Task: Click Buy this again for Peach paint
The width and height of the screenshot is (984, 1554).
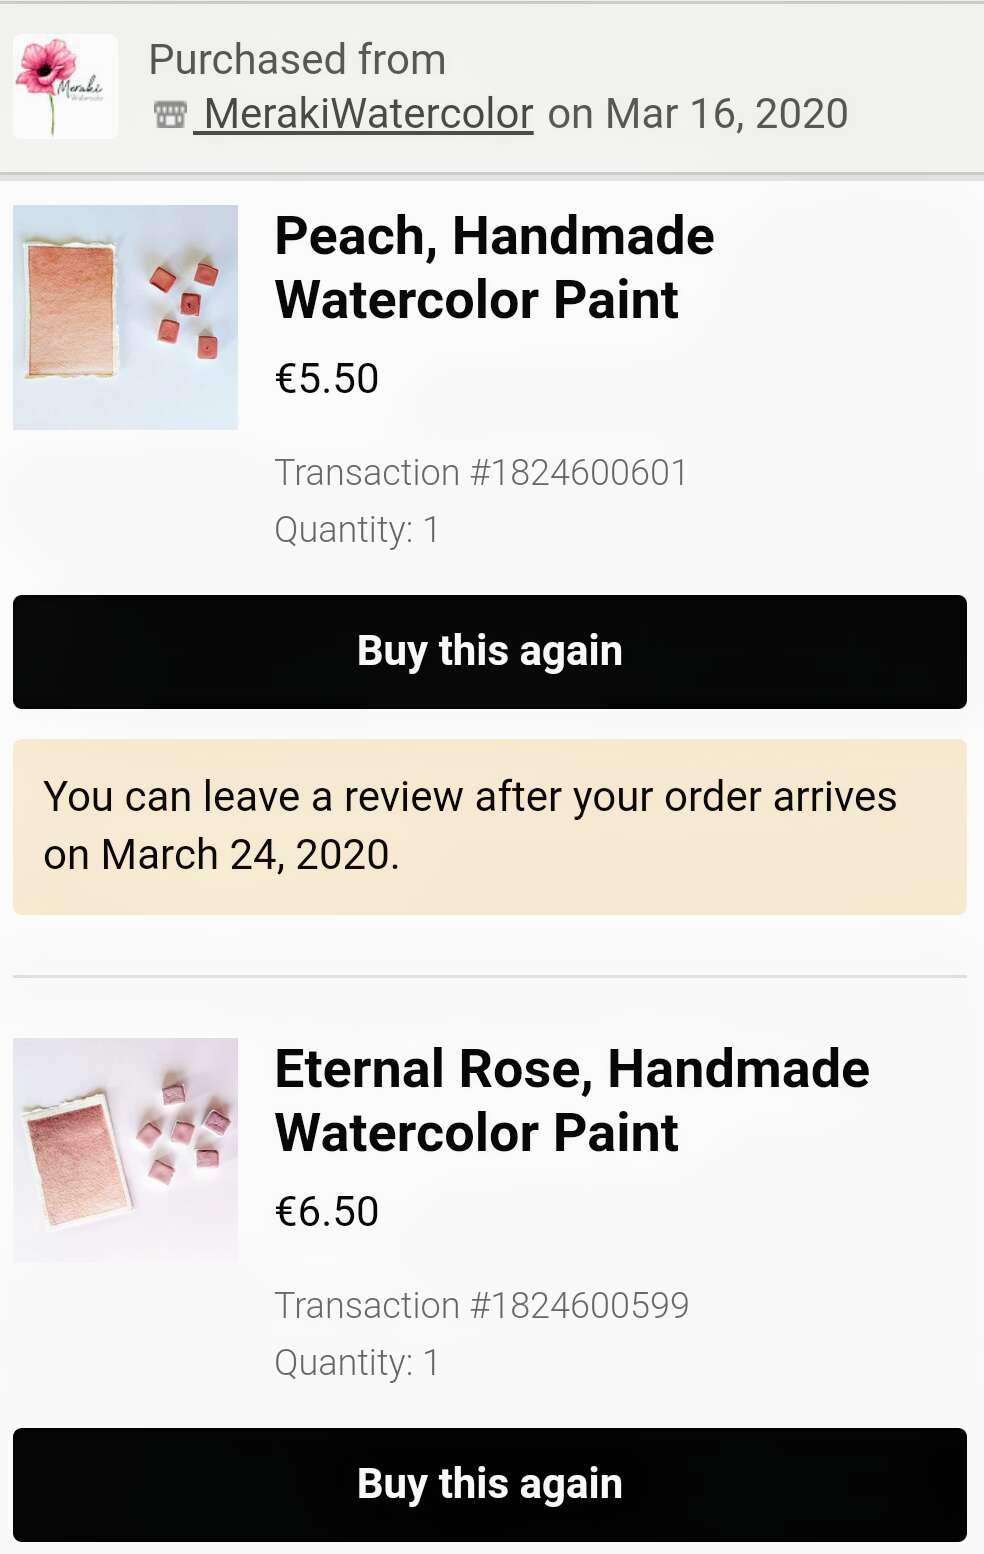Action: coord(490,652)
